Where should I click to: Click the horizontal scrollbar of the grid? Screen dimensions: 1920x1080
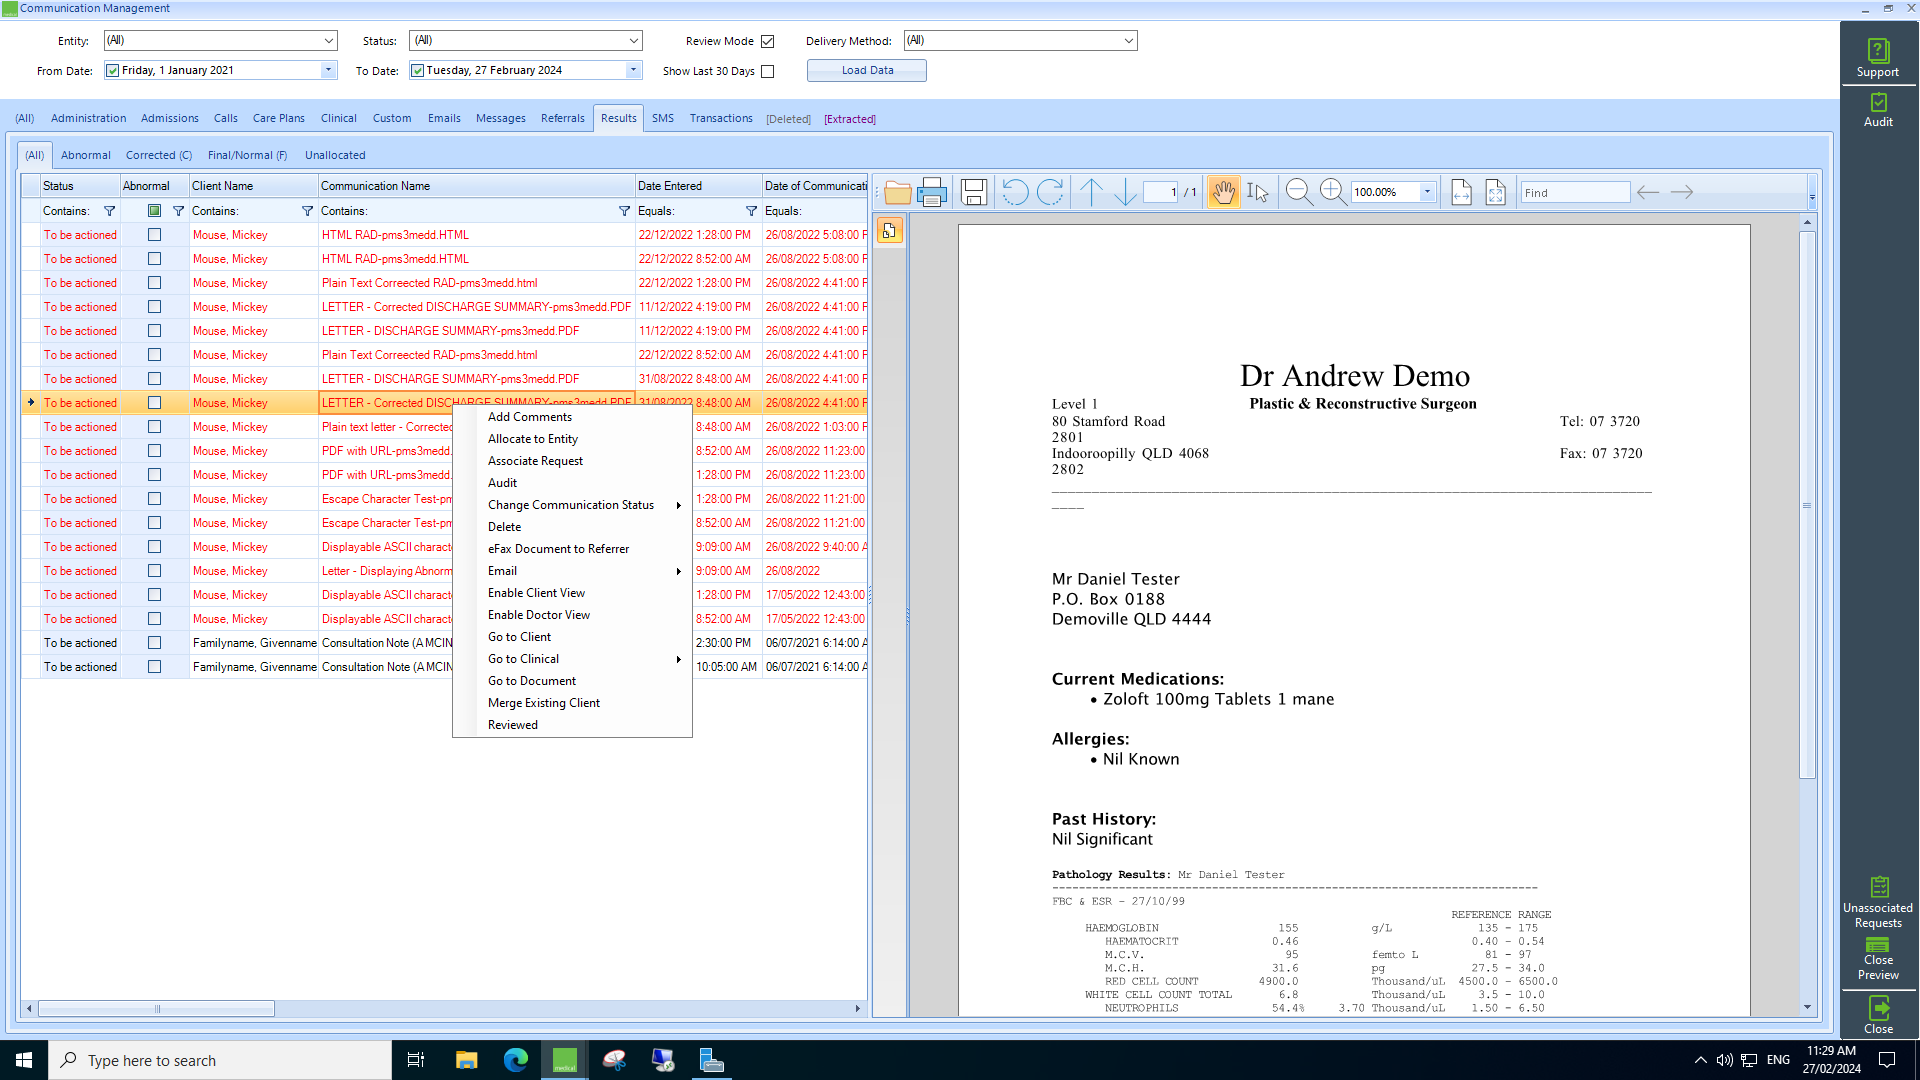156,1008
